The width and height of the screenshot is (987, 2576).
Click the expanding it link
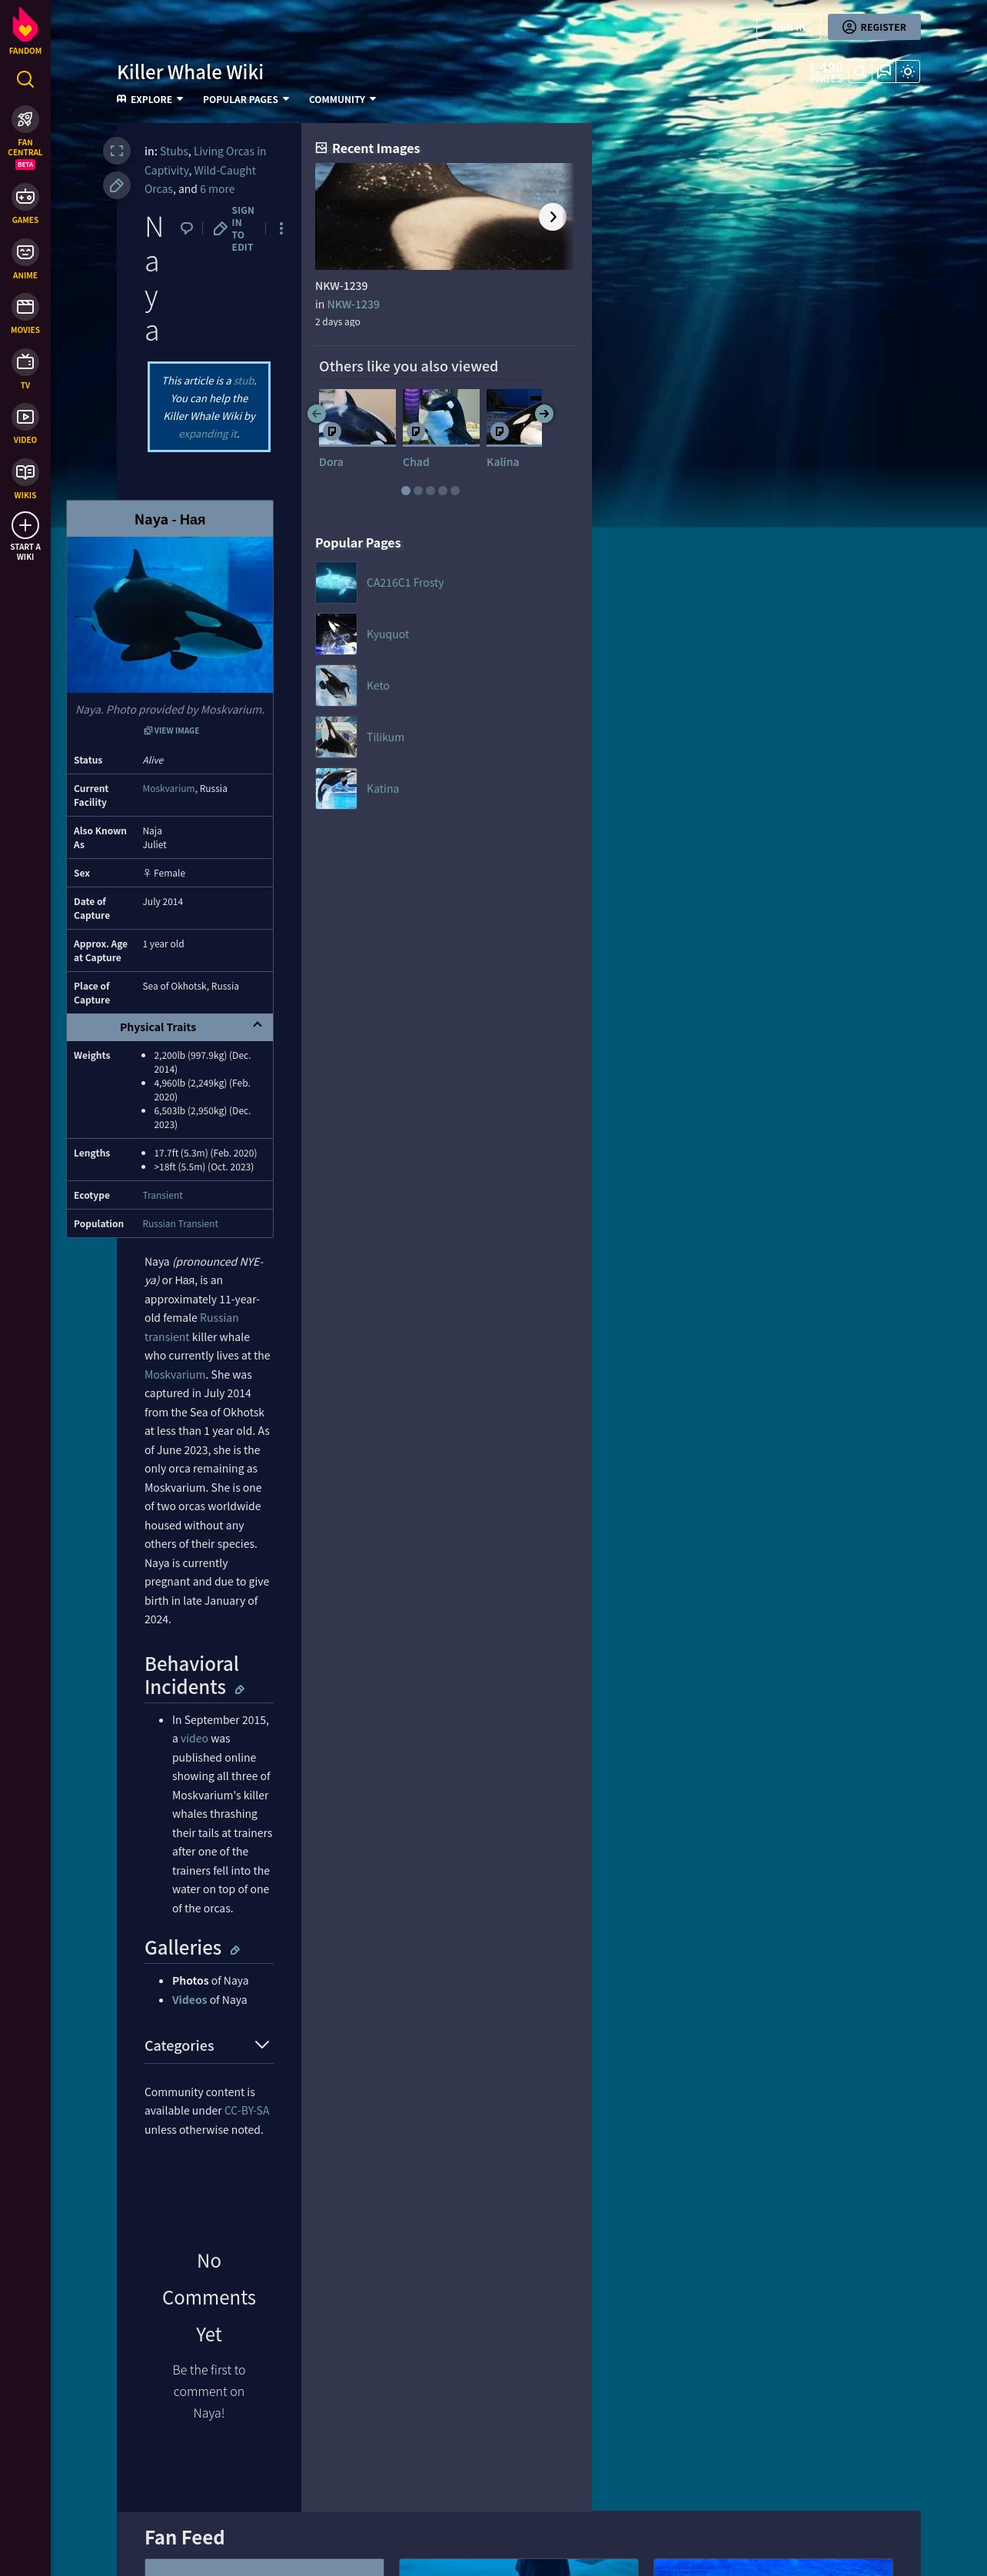point(208,434)
